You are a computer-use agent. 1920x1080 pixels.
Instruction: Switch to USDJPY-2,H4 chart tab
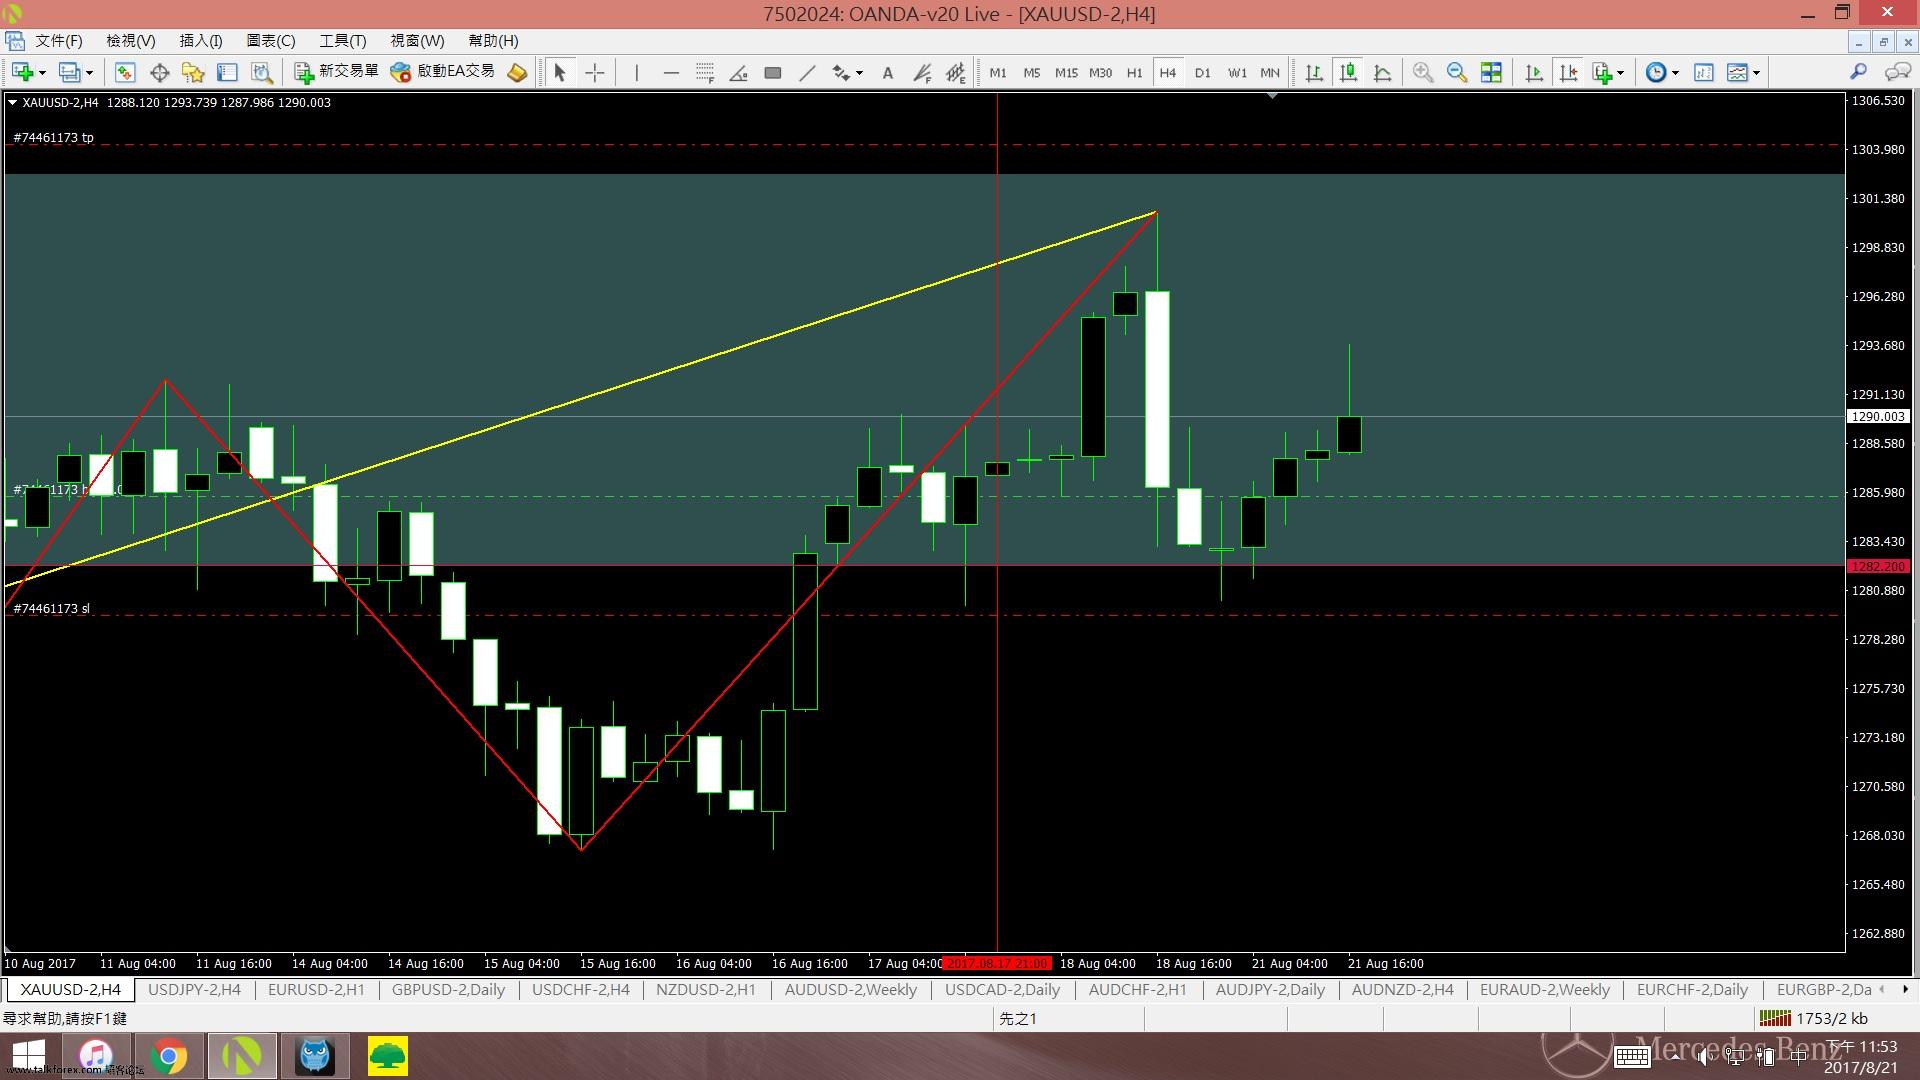click(x=194, y=990)
